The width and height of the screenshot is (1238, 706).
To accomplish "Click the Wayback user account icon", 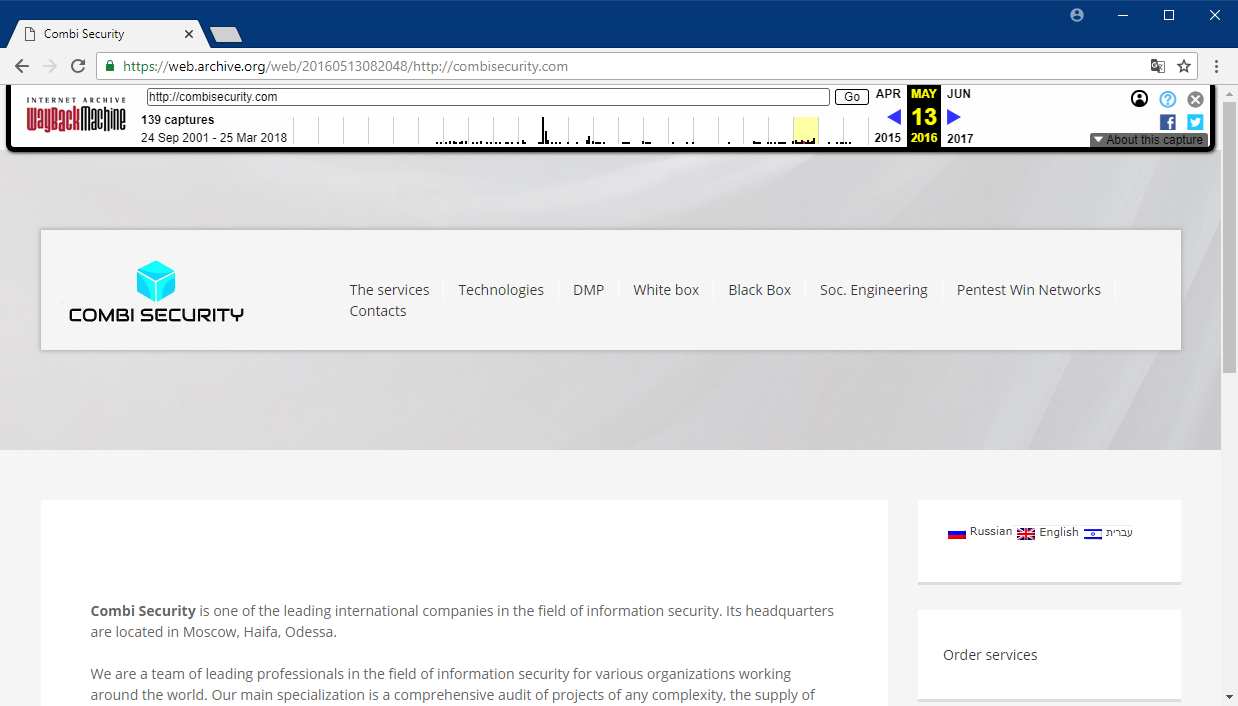I will 1139,99.
